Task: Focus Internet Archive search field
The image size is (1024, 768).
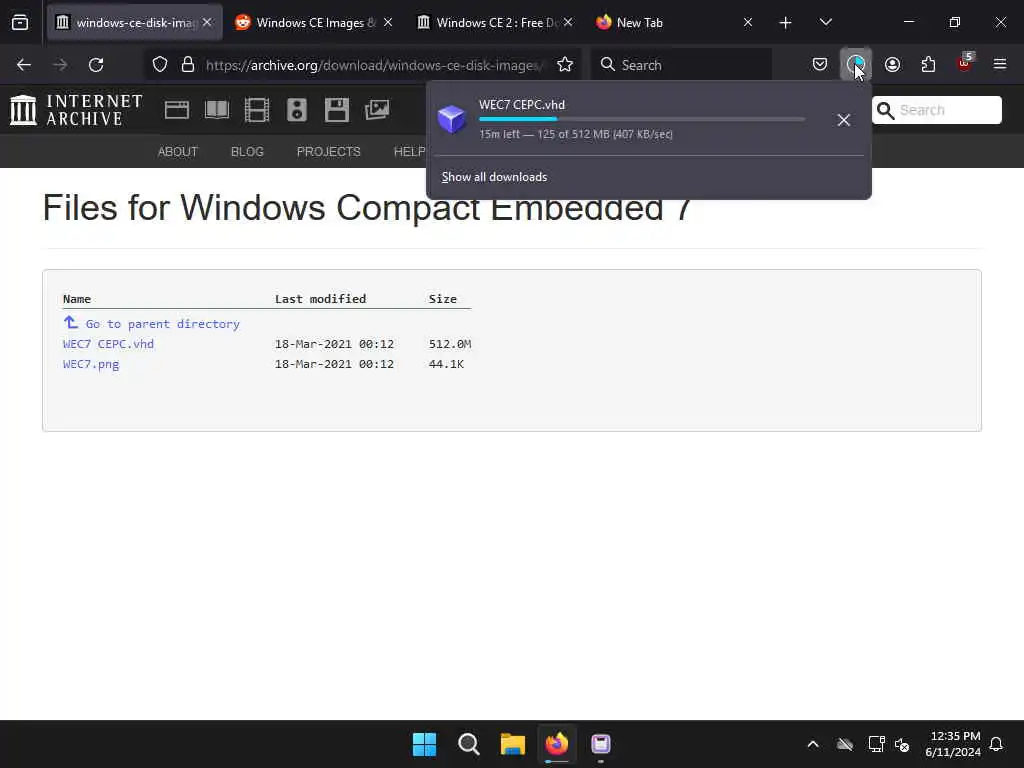Action: (937, 110)
